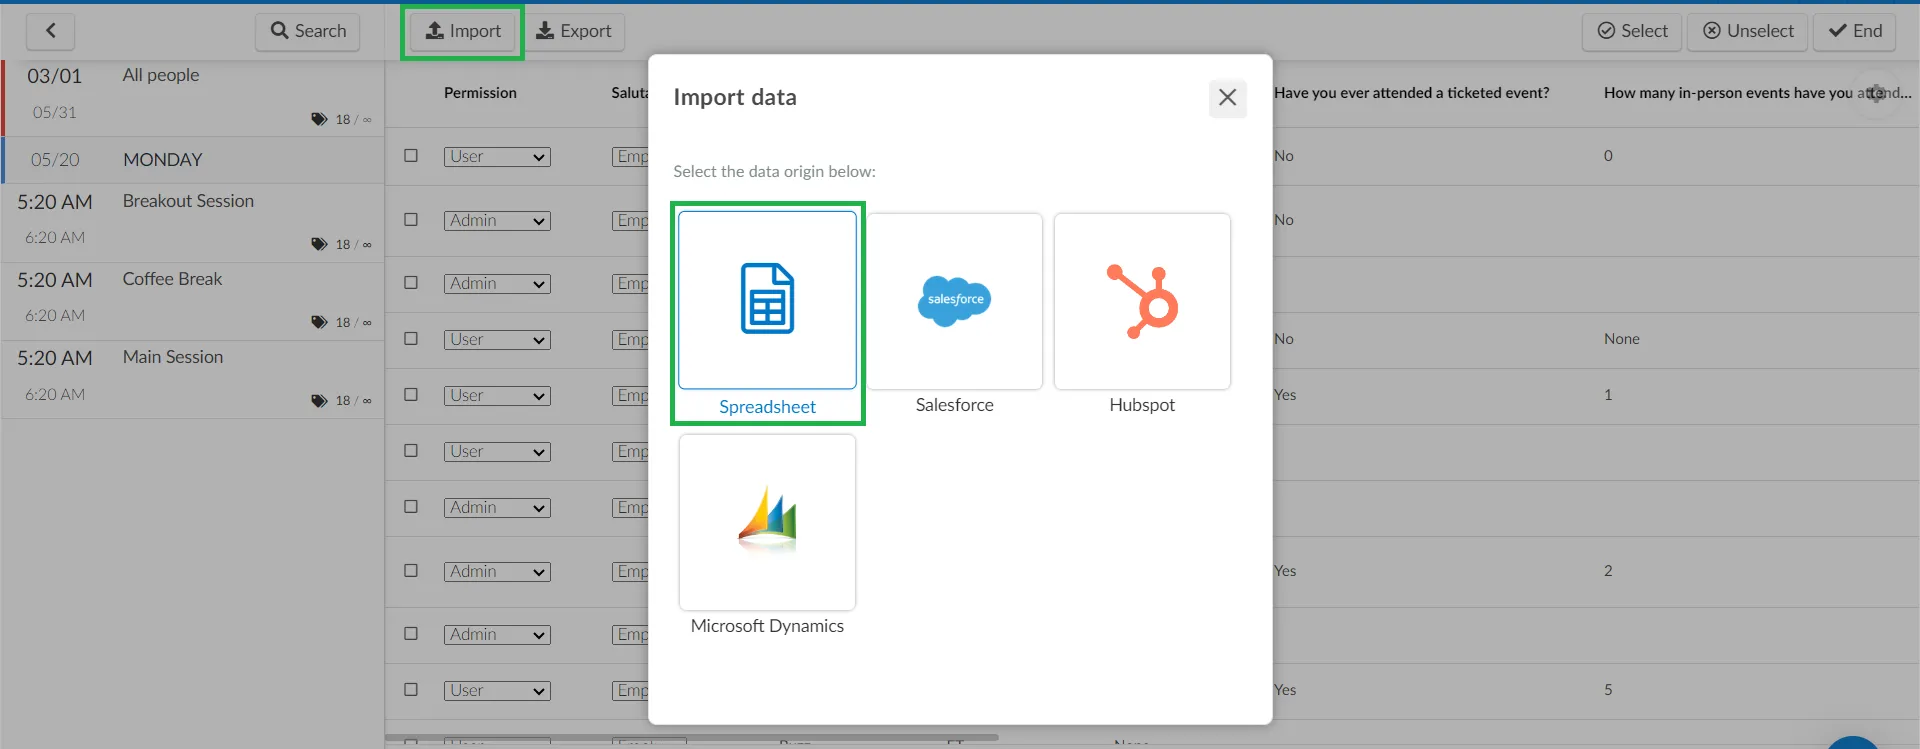Viewport: 1920px width, 749px height.
Task: Check the ninth row checkbox
Action: pyautogui.click(x=411, y=634)
